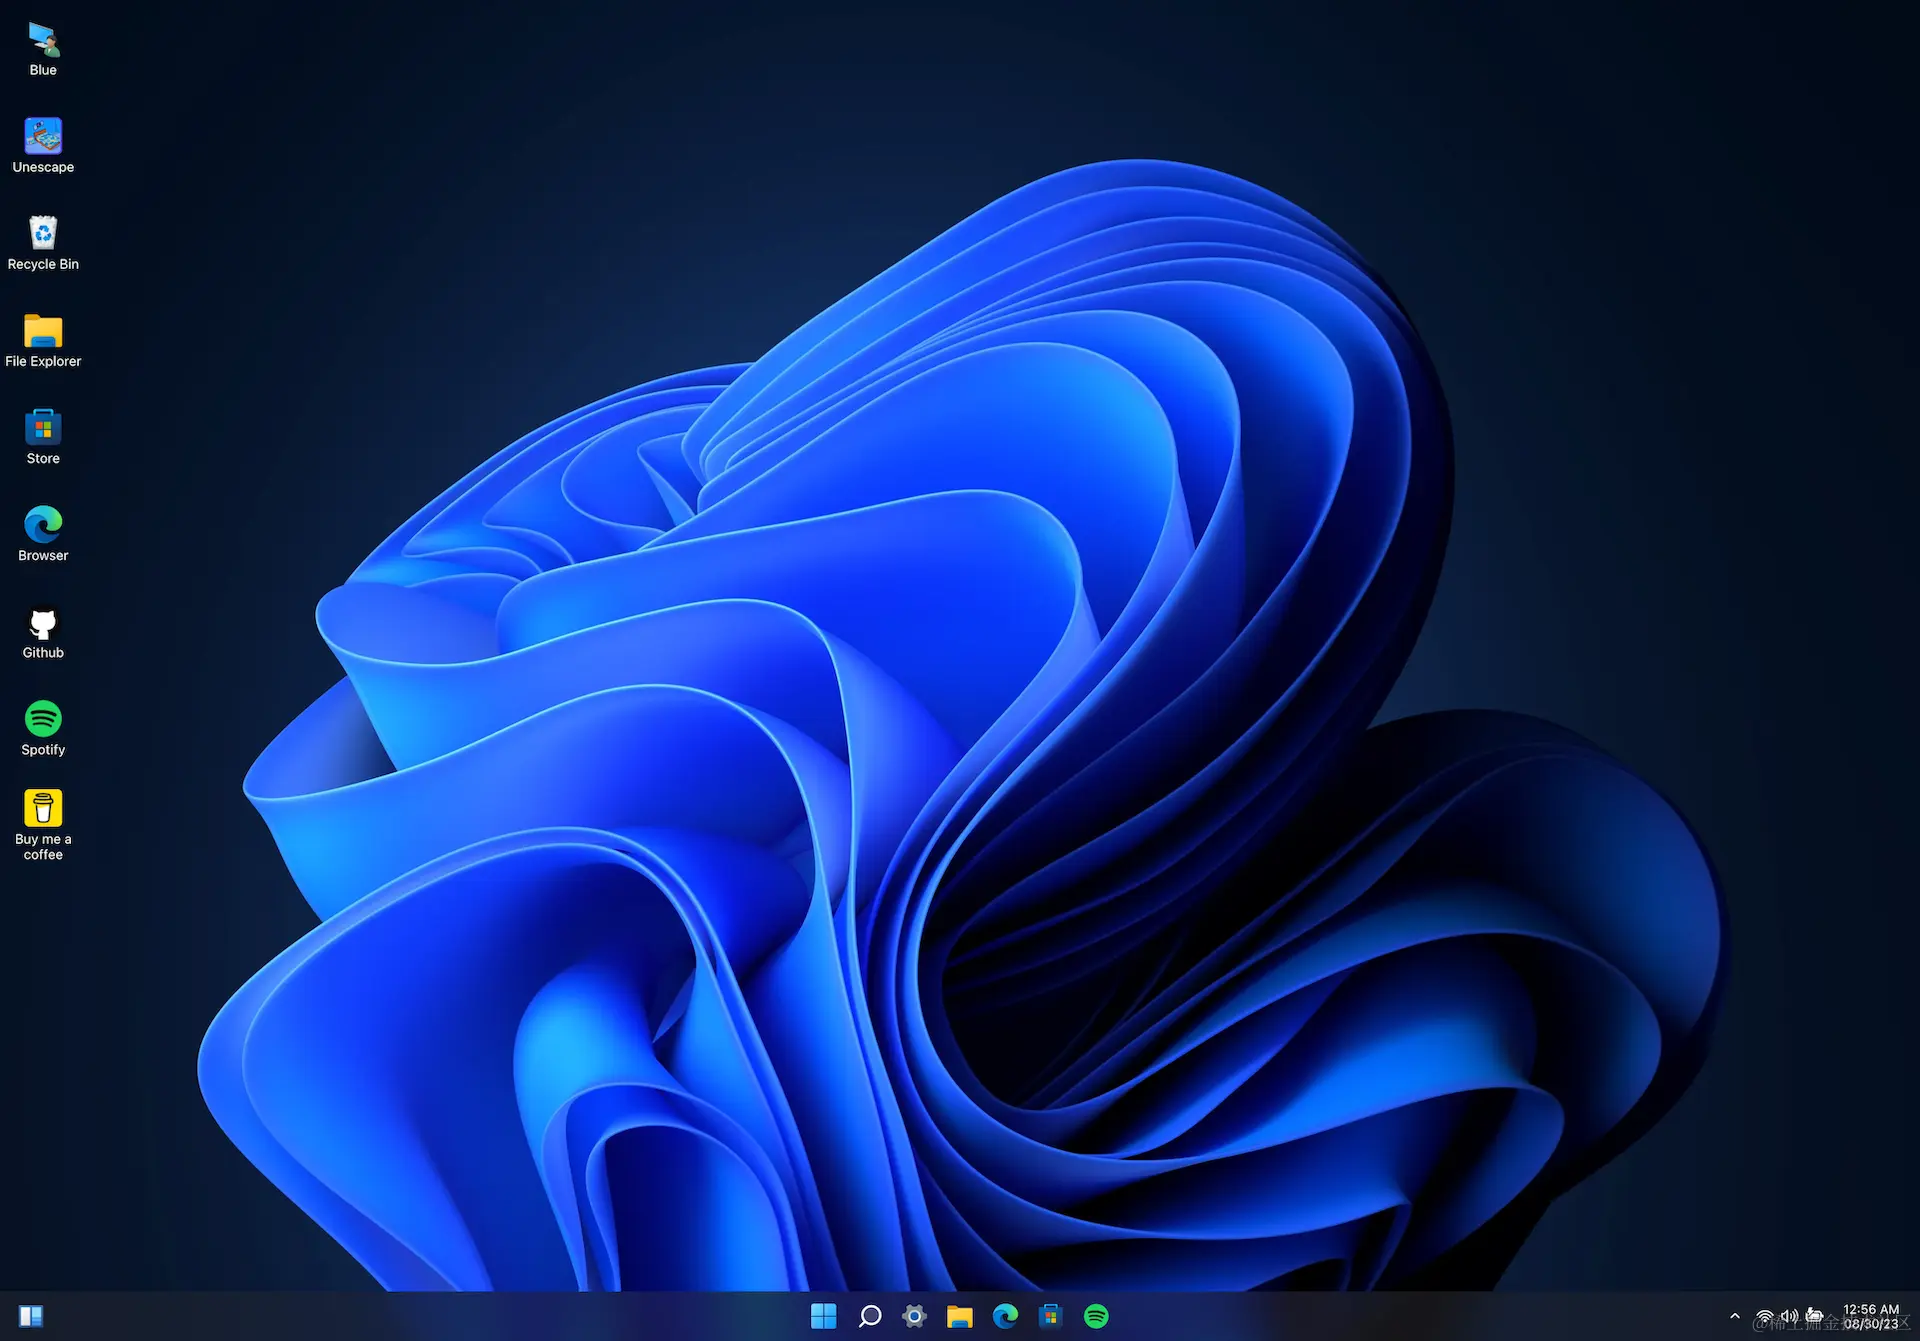Open File Explorer from the taskbar

[x=960, y=1316]
